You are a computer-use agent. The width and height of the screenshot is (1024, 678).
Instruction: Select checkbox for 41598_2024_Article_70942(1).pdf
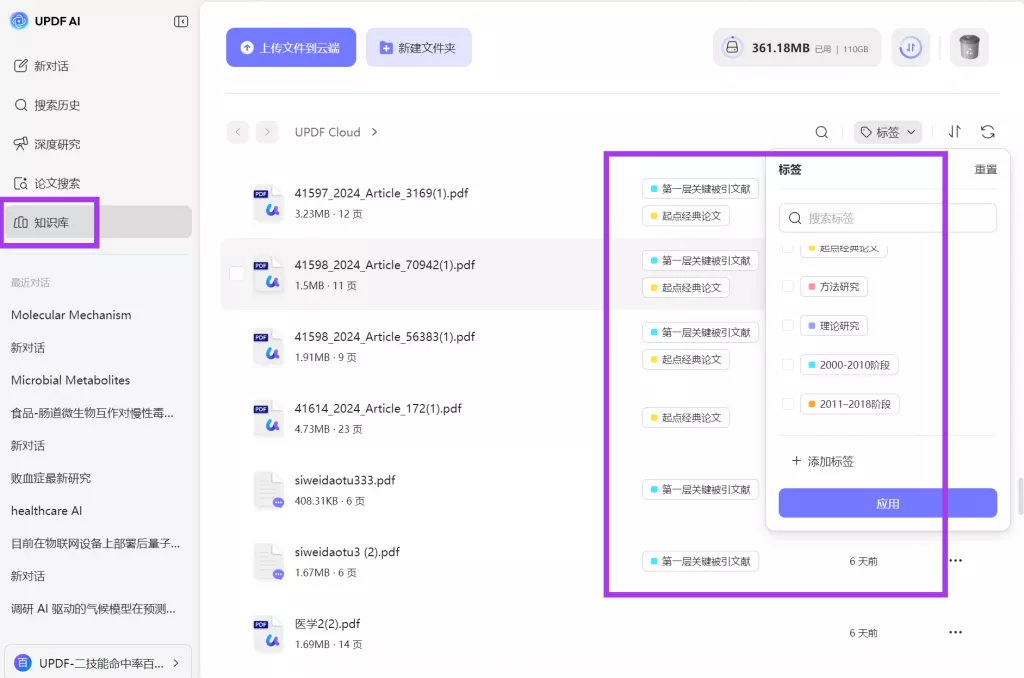[237, 273]
